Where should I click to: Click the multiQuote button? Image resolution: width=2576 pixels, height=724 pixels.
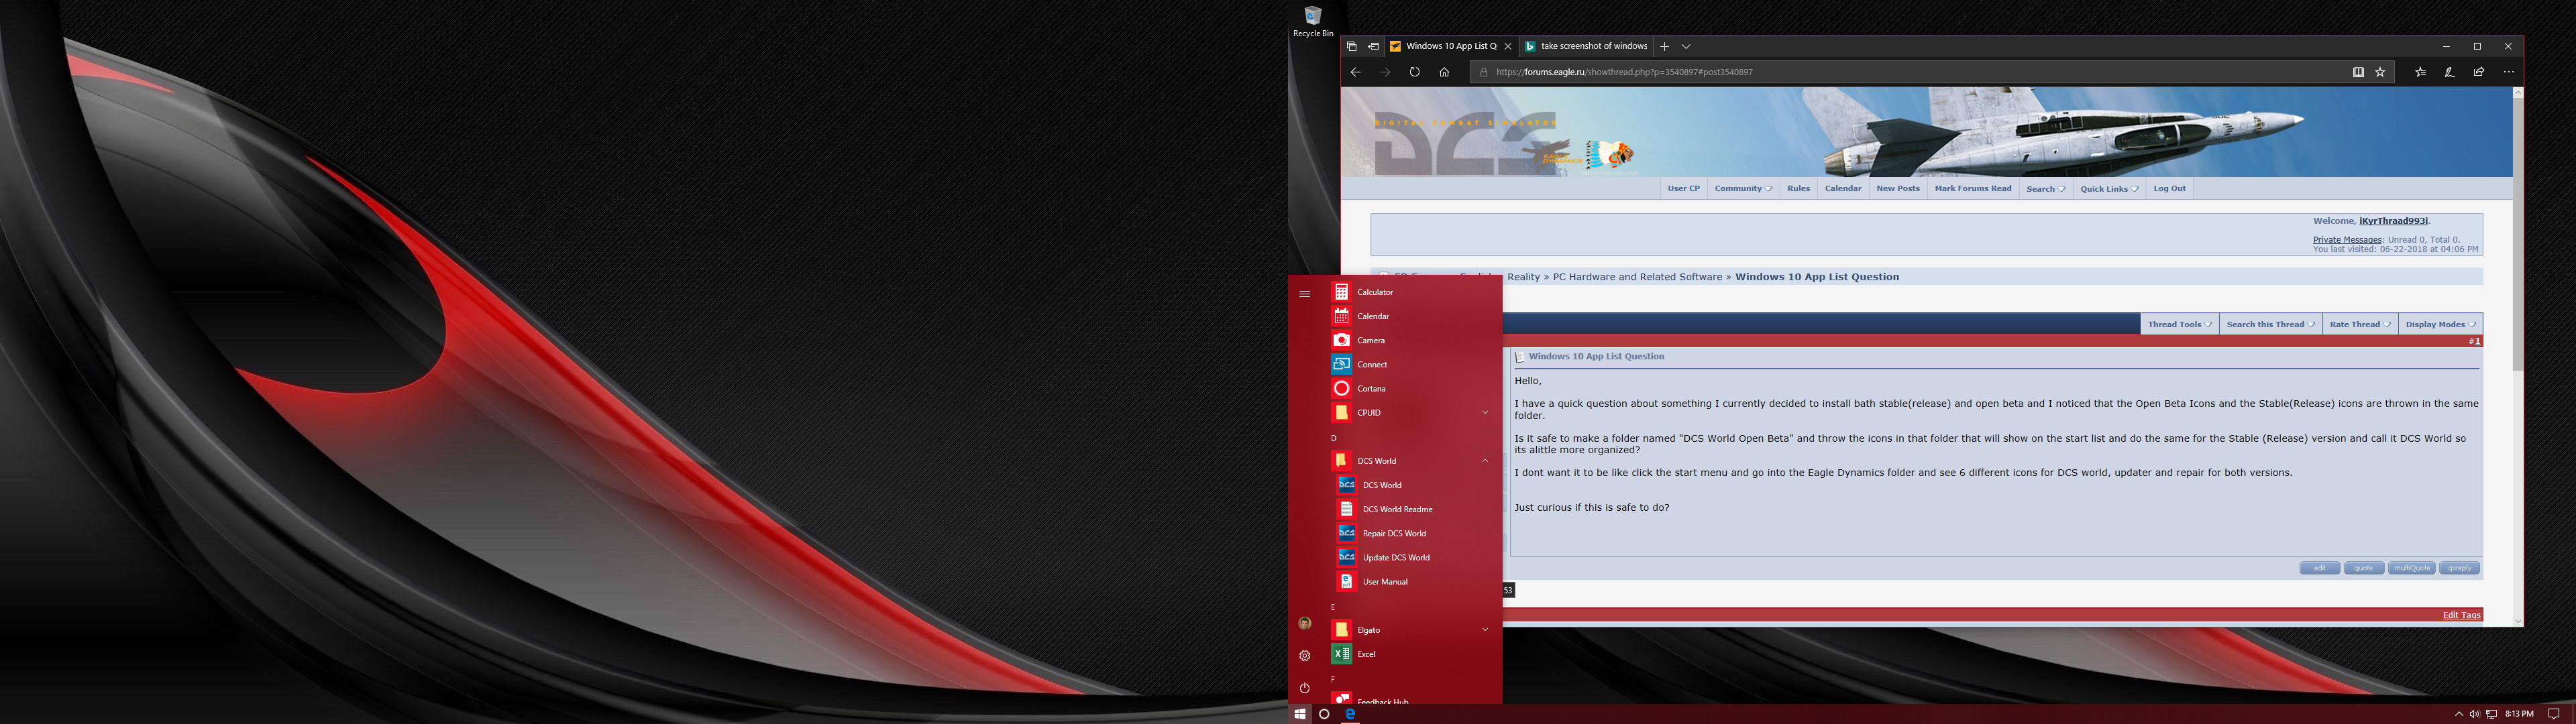click(x=2411, y=568)
